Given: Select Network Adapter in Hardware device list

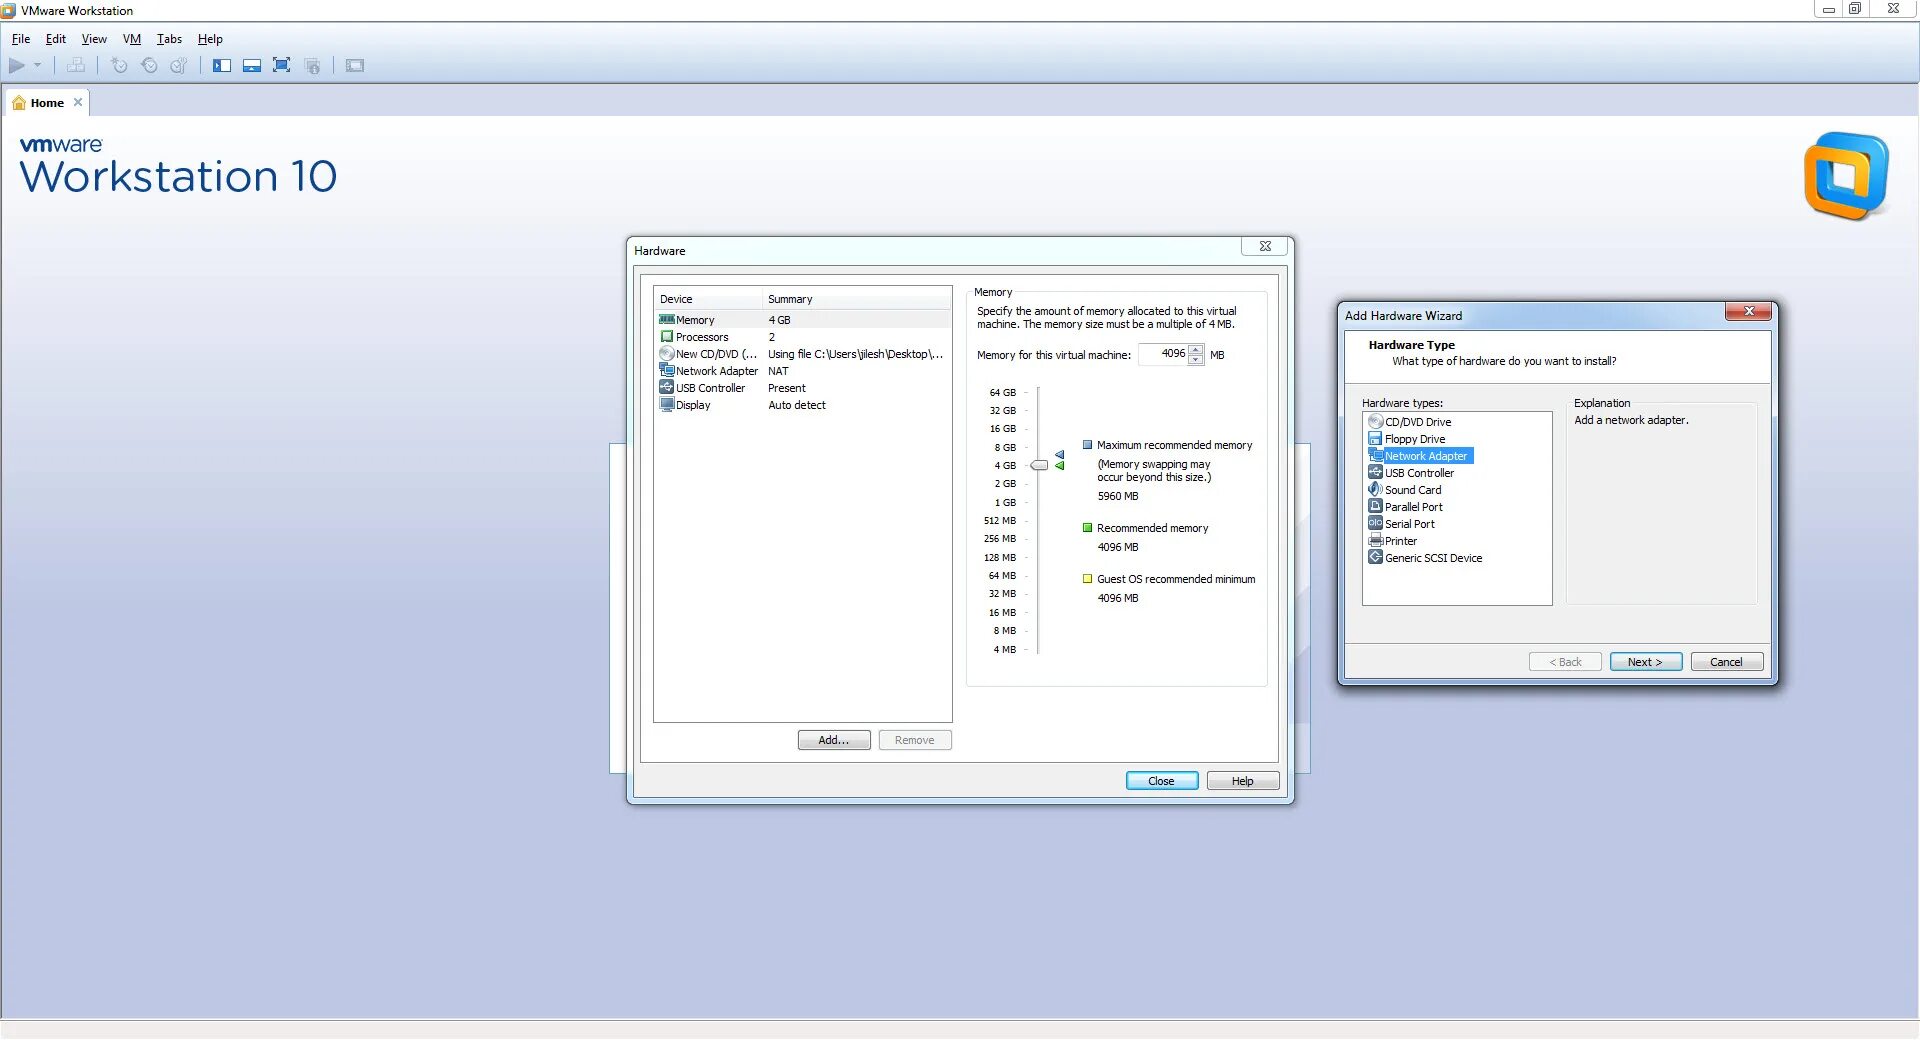Looking at the screenshot, I should click(802, 371).
